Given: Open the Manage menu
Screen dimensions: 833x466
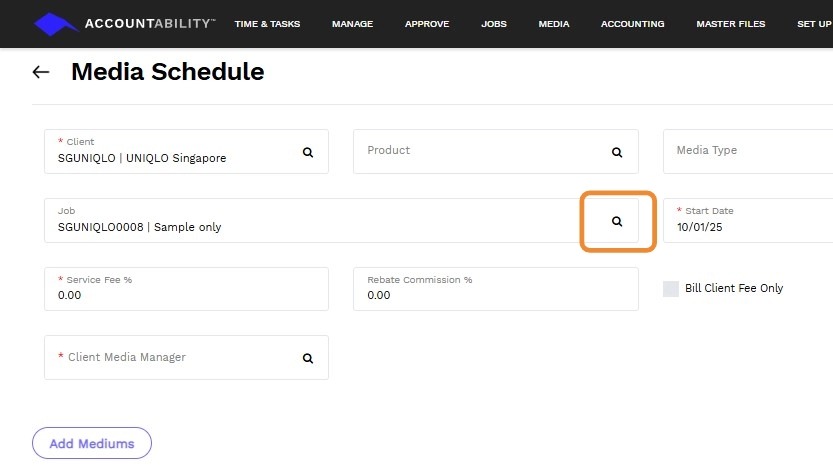Looking at the screenshot, I should click(x=352, y=24).
